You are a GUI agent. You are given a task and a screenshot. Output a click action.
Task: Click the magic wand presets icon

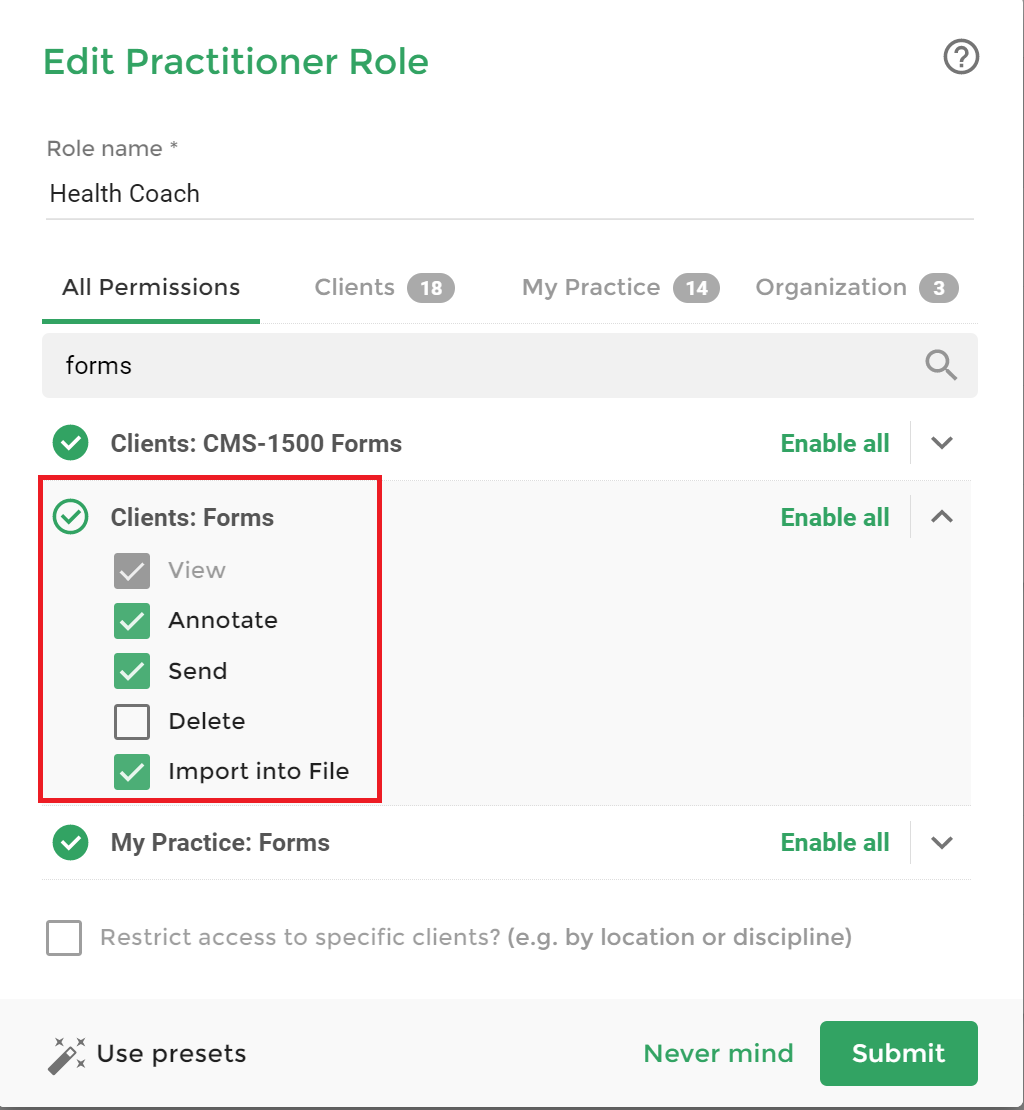(x=67, y=1055)
